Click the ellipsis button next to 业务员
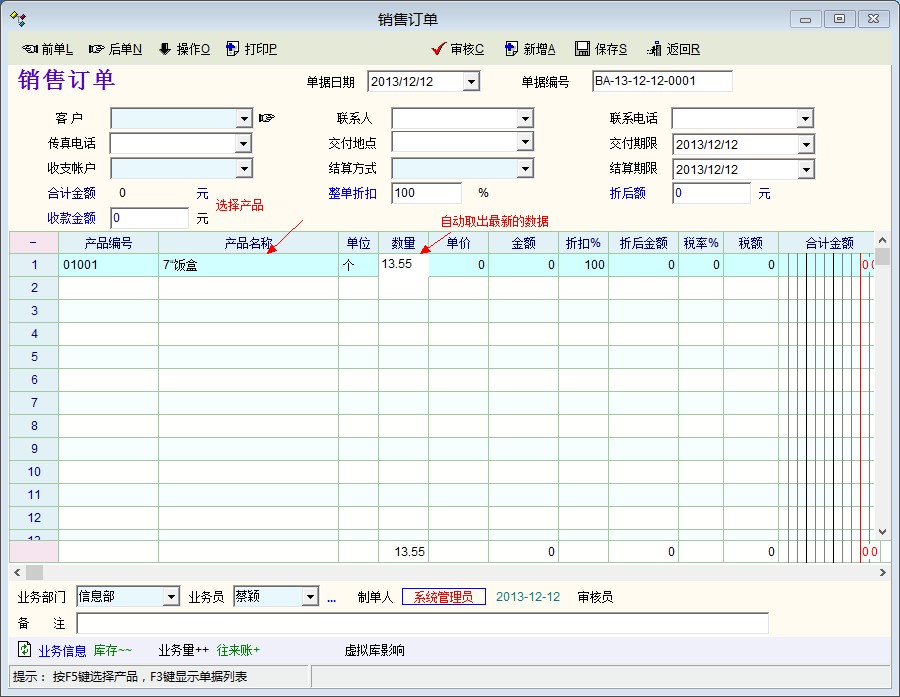This screenshot has width=900, height=697. [331, 598]
